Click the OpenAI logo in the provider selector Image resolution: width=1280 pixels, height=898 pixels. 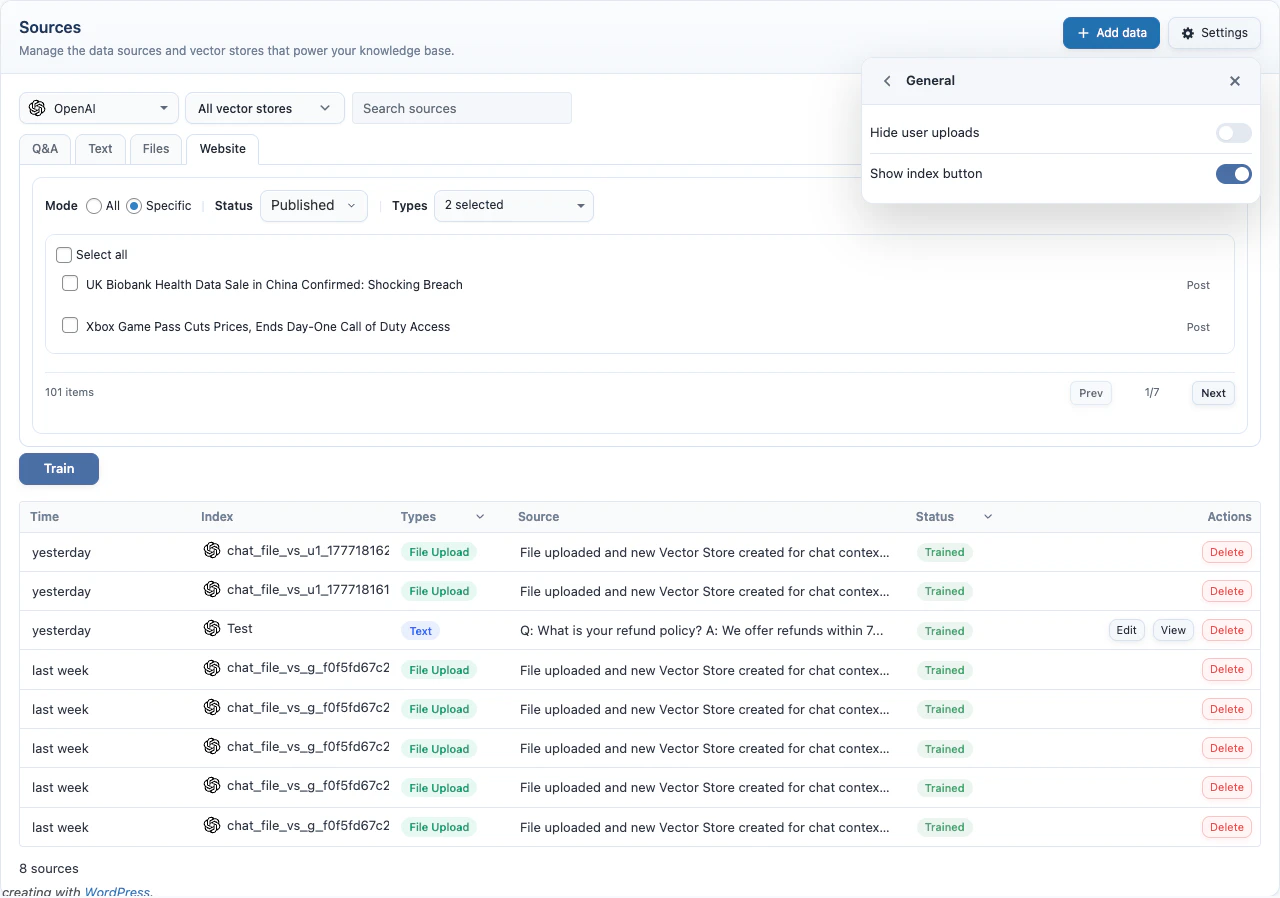[37, 107]
